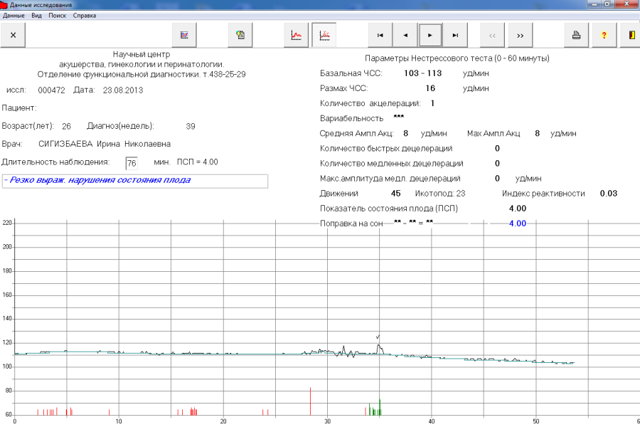640x432 pixels.
Task: Minimize the Данные исследования window
Action: [594, 4]
